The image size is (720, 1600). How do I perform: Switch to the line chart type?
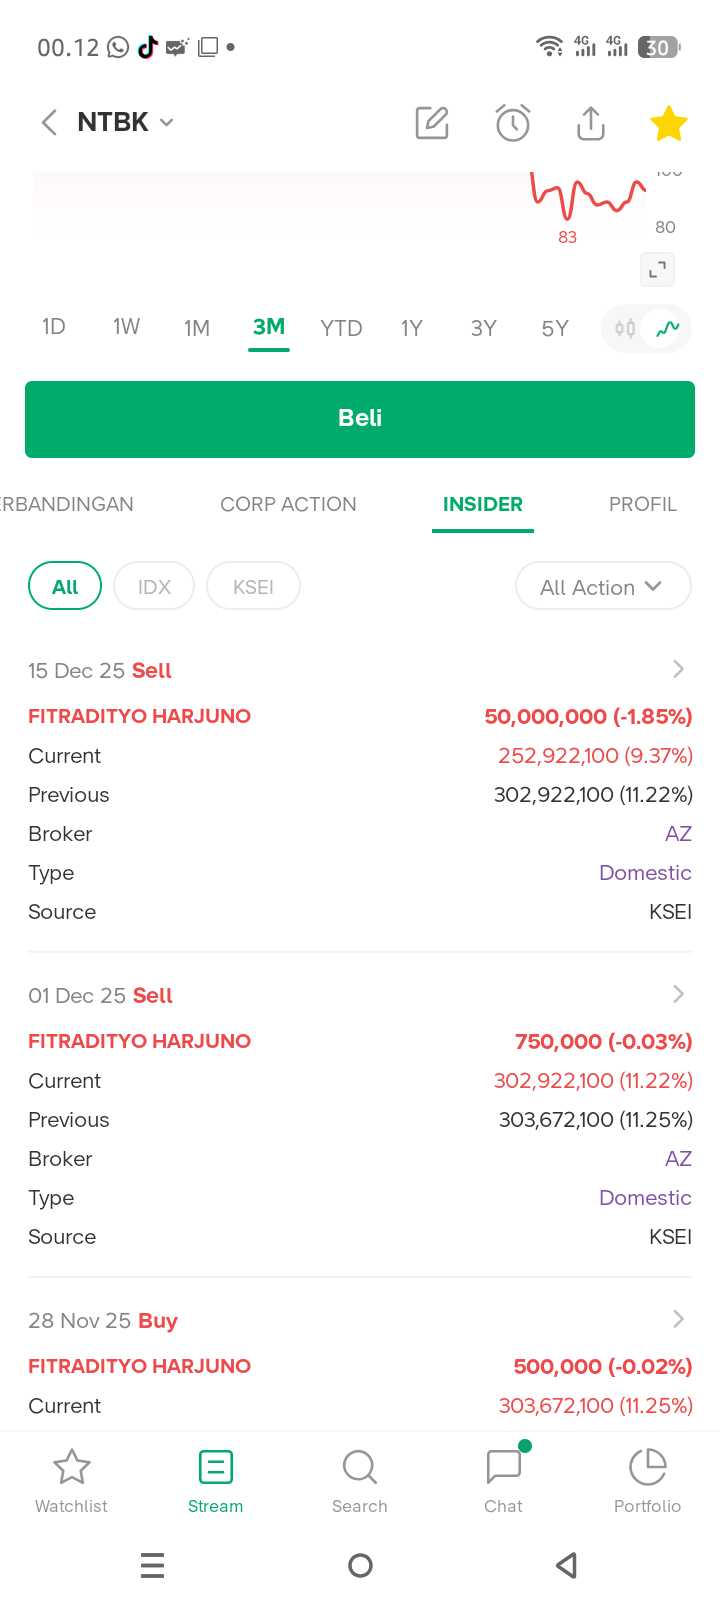point(667,328)
